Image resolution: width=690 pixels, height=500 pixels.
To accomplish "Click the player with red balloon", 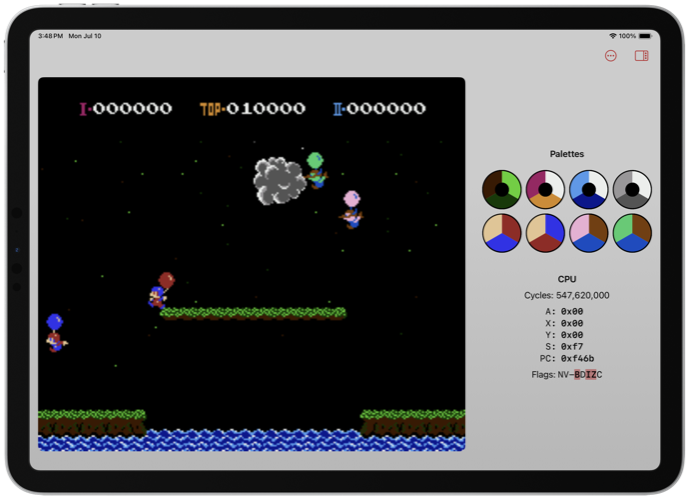I will pos(161,290).
